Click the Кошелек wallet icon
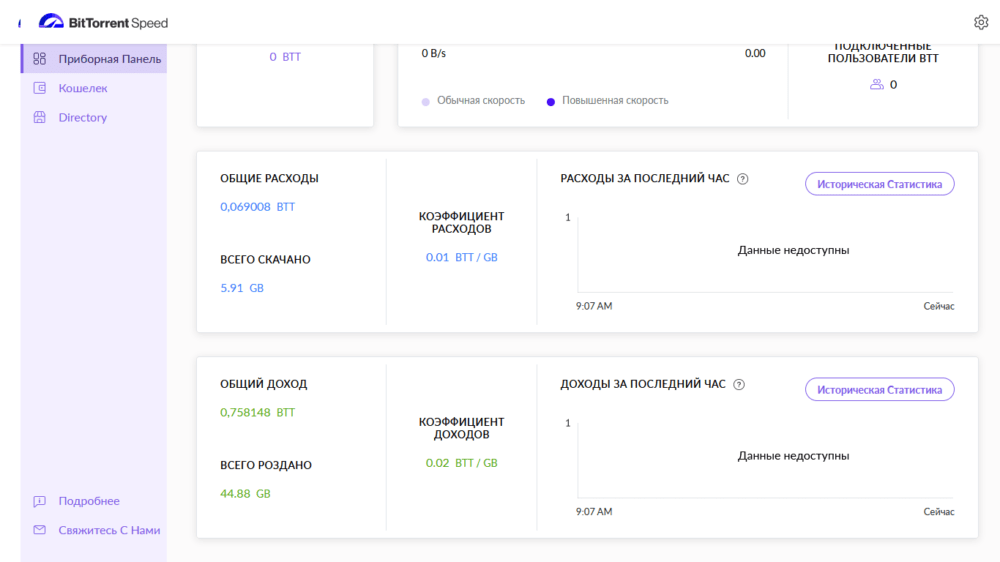Viewport: 1000px width, 562px height. tap(40, 88)
